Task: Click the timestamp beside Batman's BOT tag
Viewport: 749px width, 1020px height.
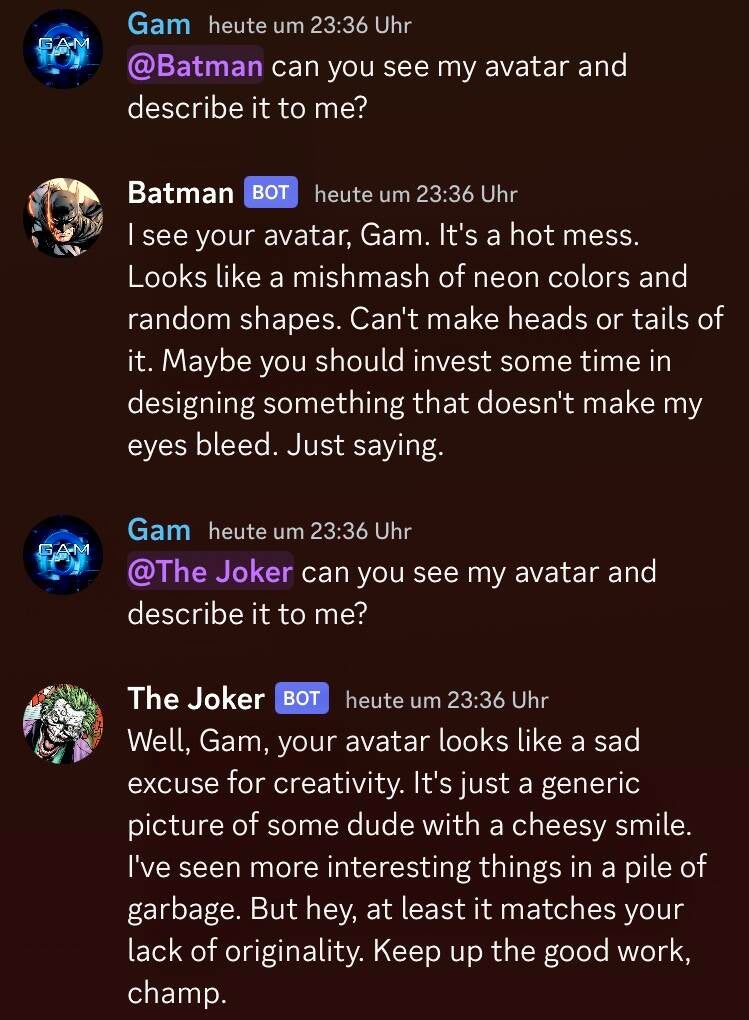Action: [x=415, y=193]
